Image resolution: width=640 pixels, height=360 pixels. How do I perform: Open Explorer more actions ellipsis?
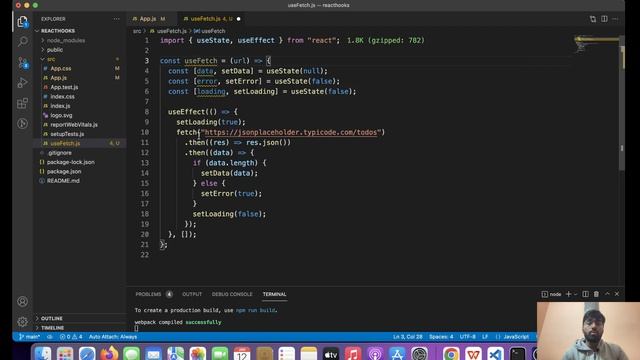click(x=116, y=19)
